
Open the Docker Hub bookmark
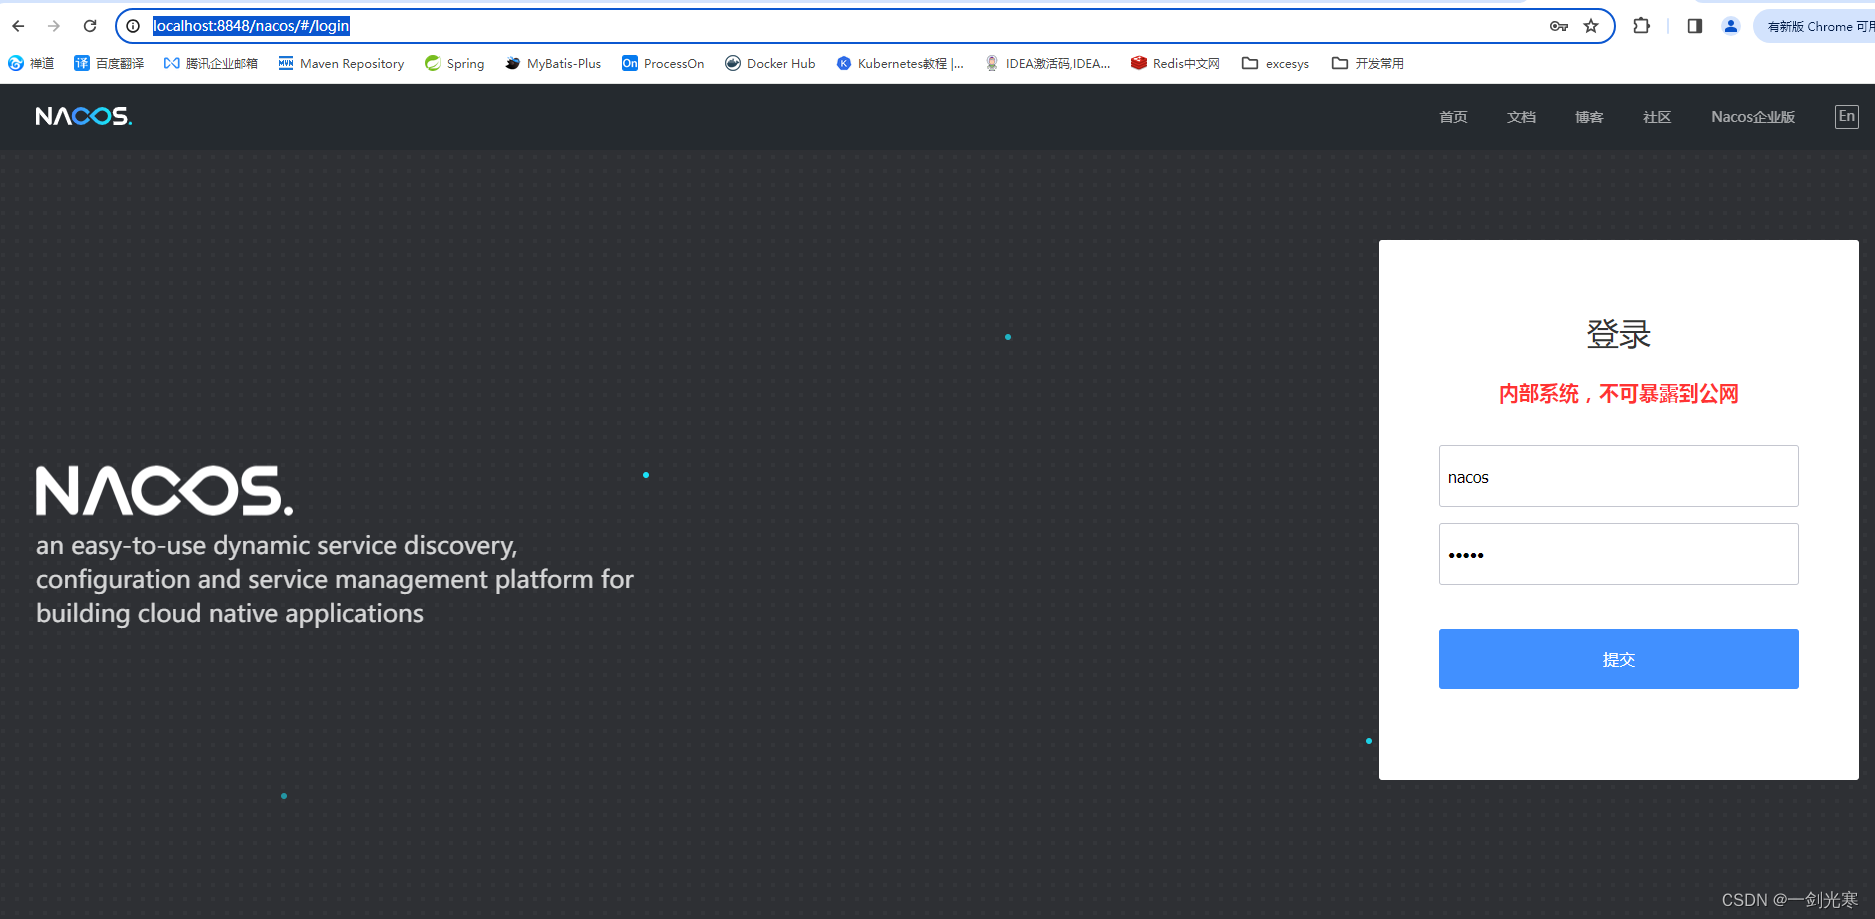coord(770,63)
